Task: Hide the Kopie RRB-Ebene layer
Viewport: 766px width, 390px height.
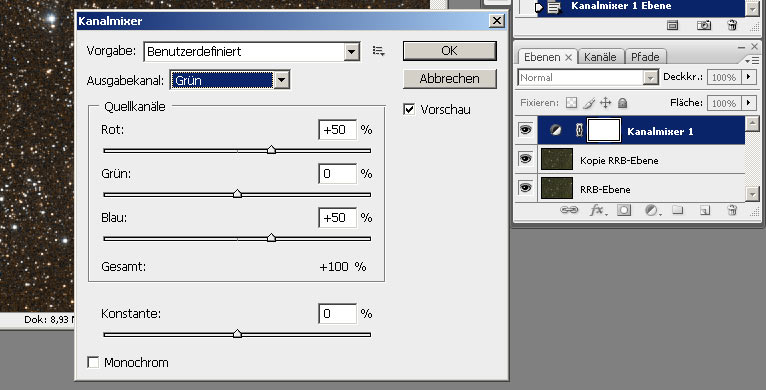Action: tap(526, 159)
